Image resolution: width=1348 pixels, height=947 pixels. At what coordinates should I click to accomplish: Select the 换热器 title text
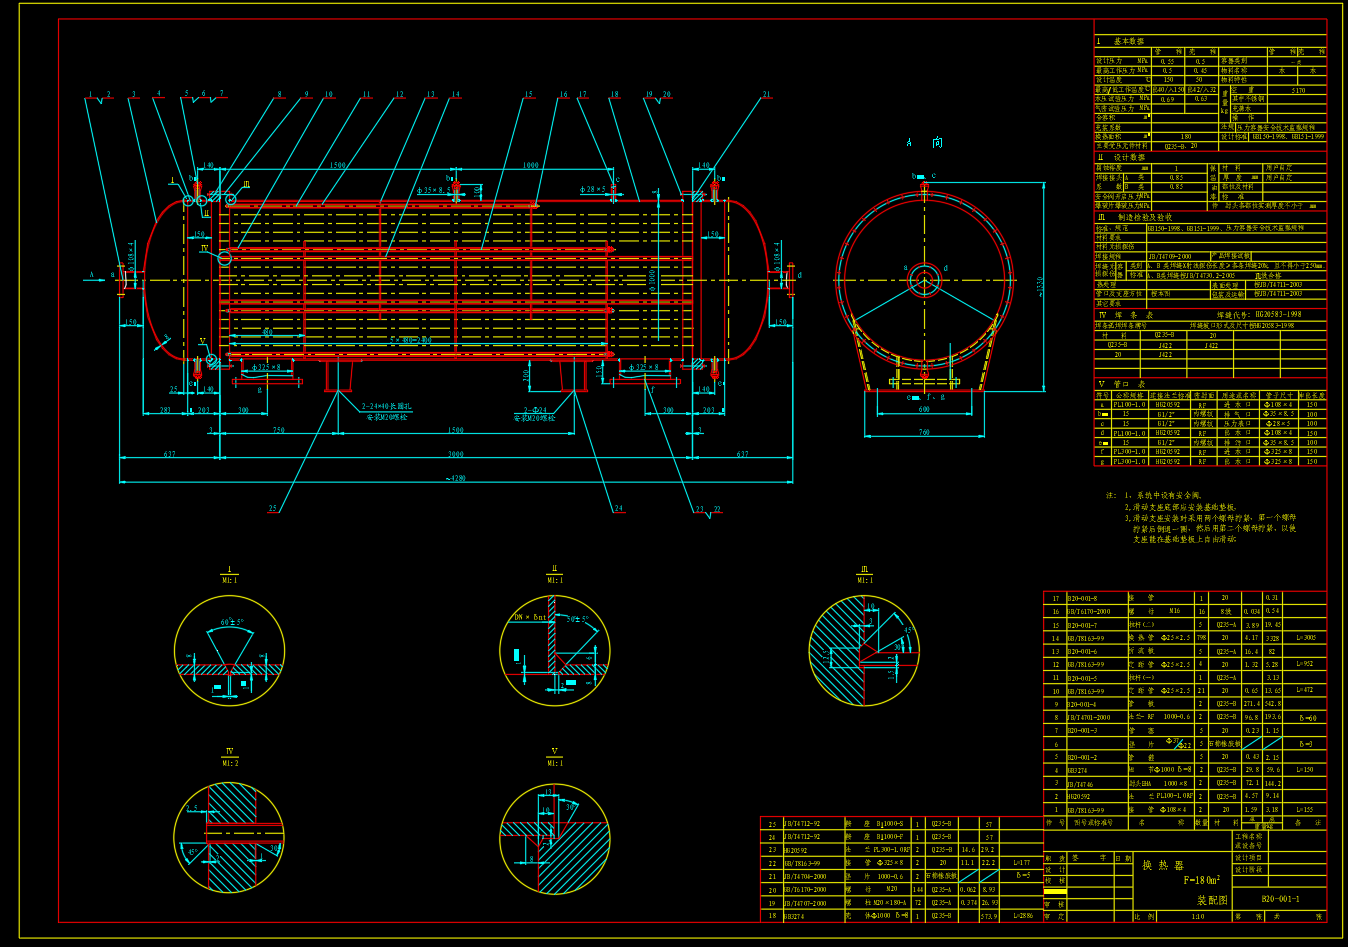[1163, 865]
